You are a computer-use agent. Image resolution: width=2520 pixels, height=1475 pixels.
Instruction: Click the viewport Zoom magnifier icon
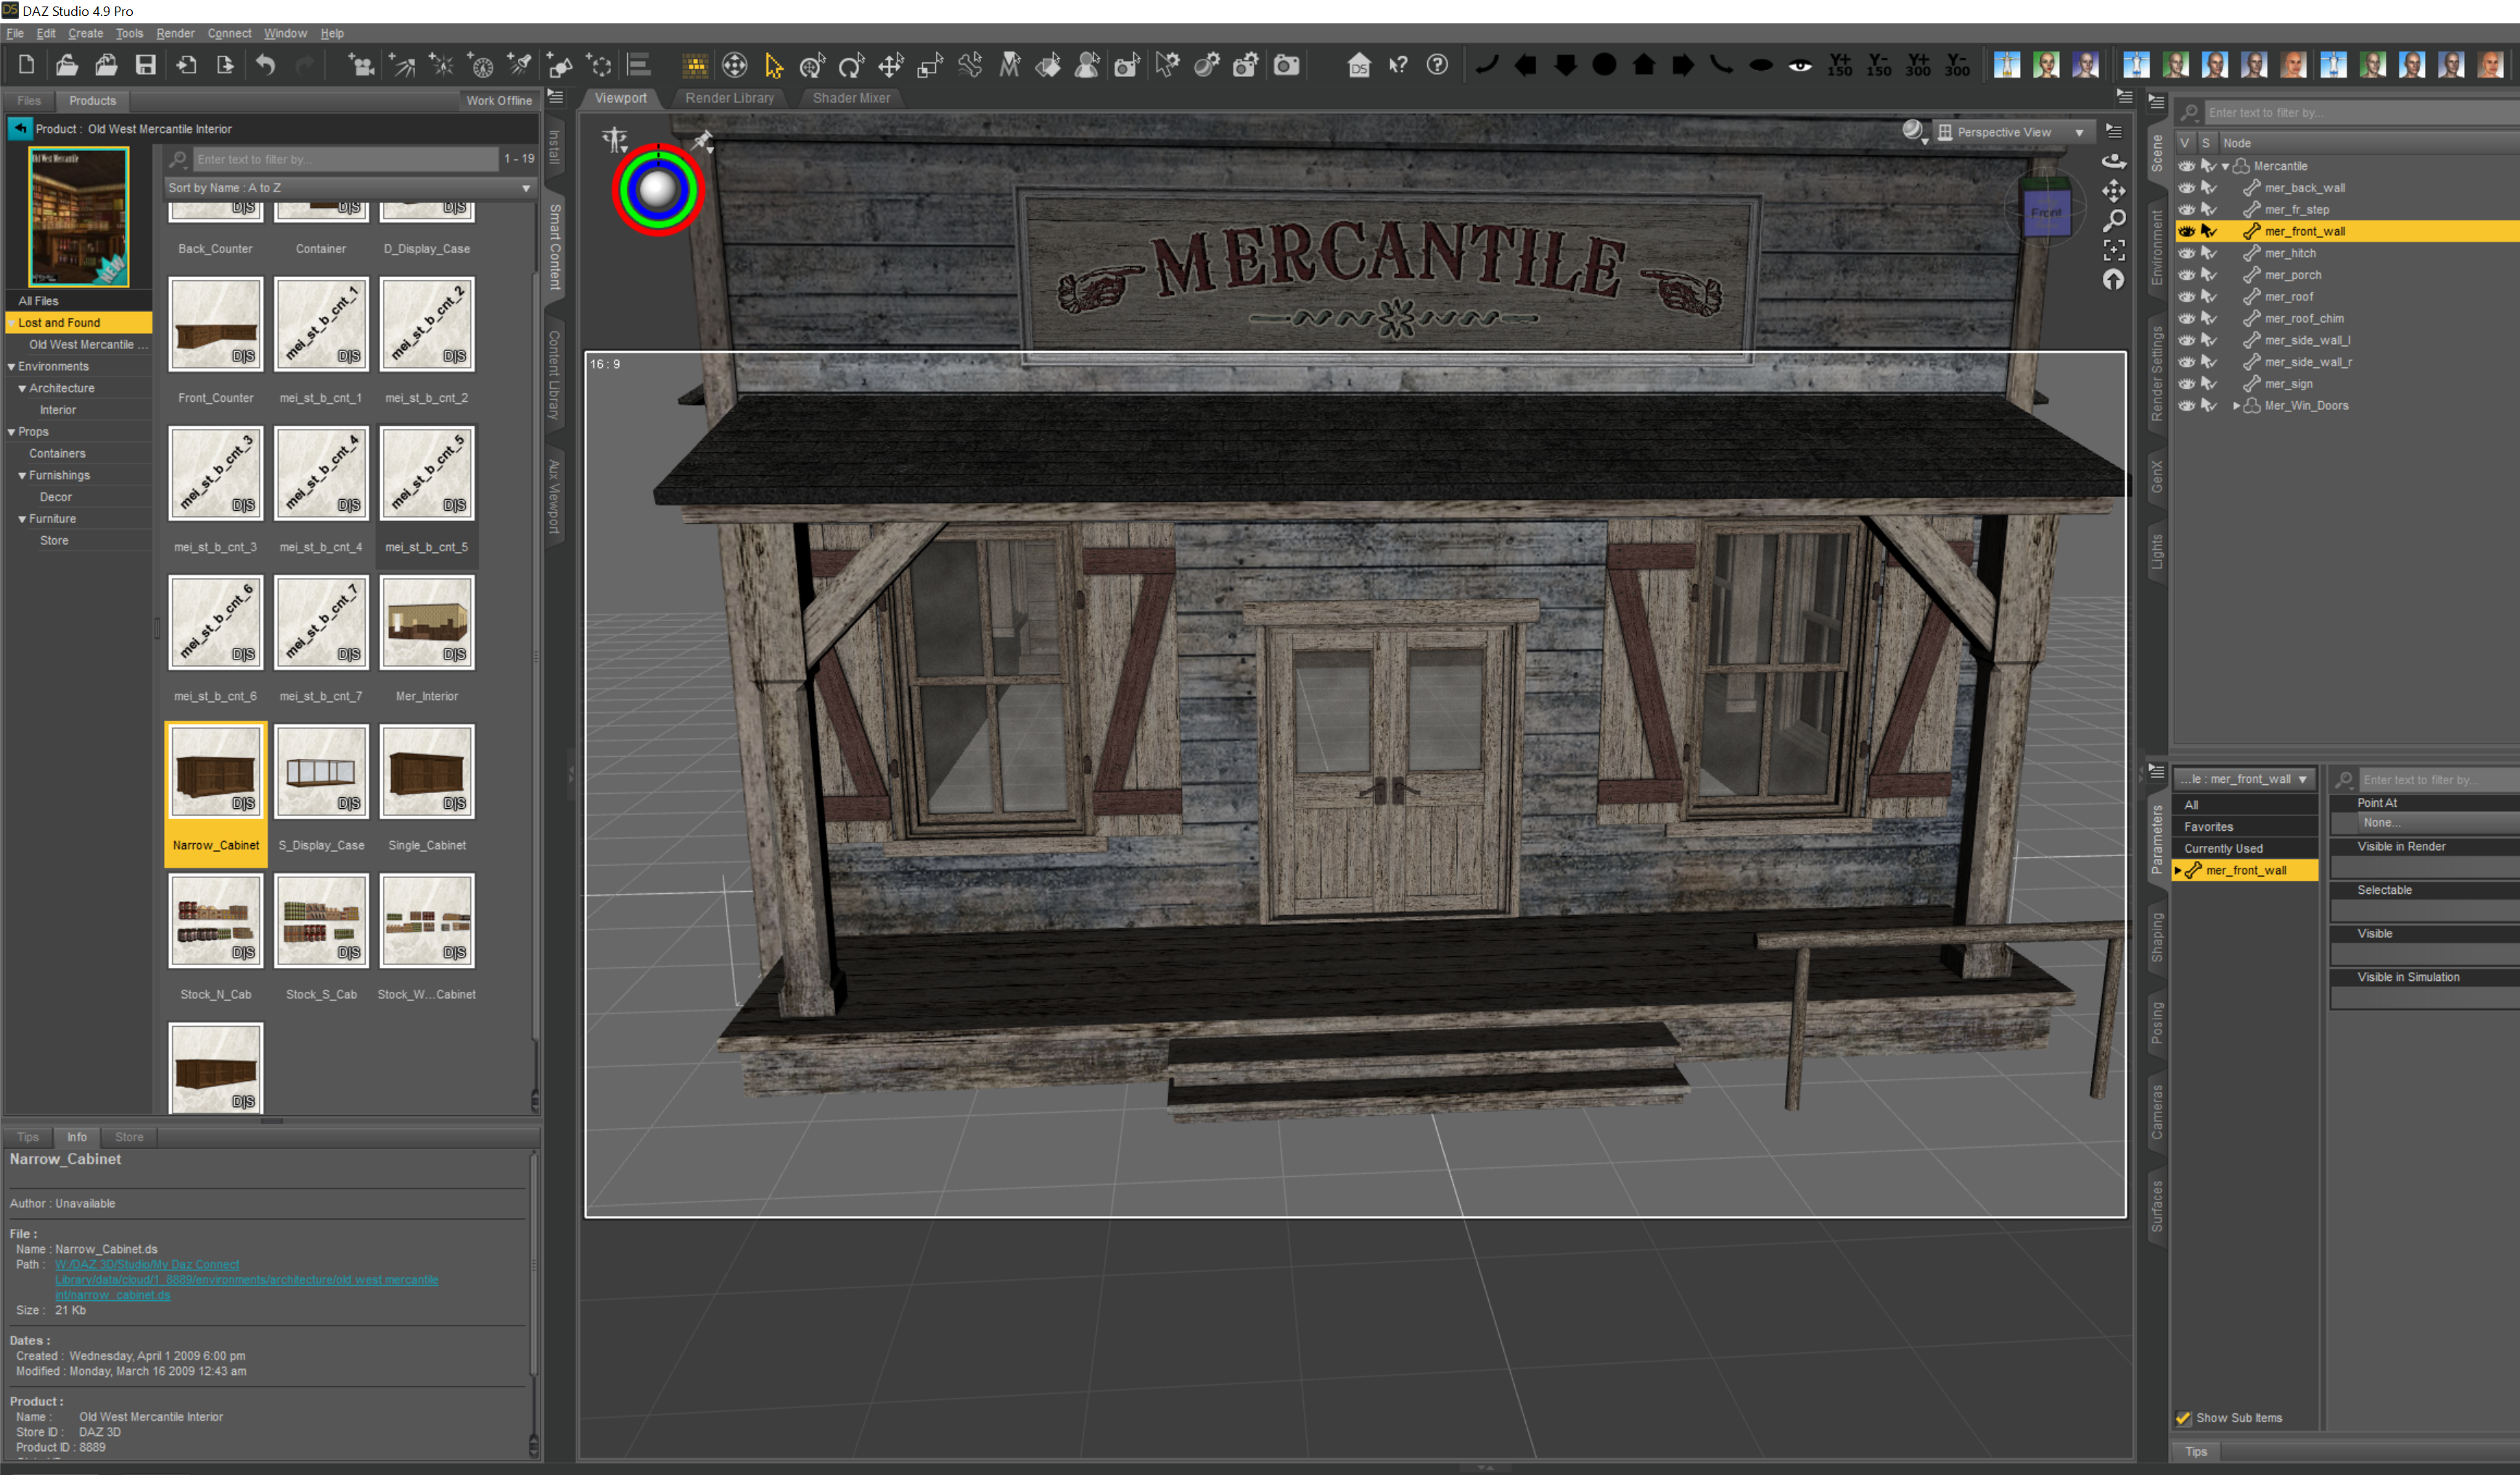coord(2113,220)
